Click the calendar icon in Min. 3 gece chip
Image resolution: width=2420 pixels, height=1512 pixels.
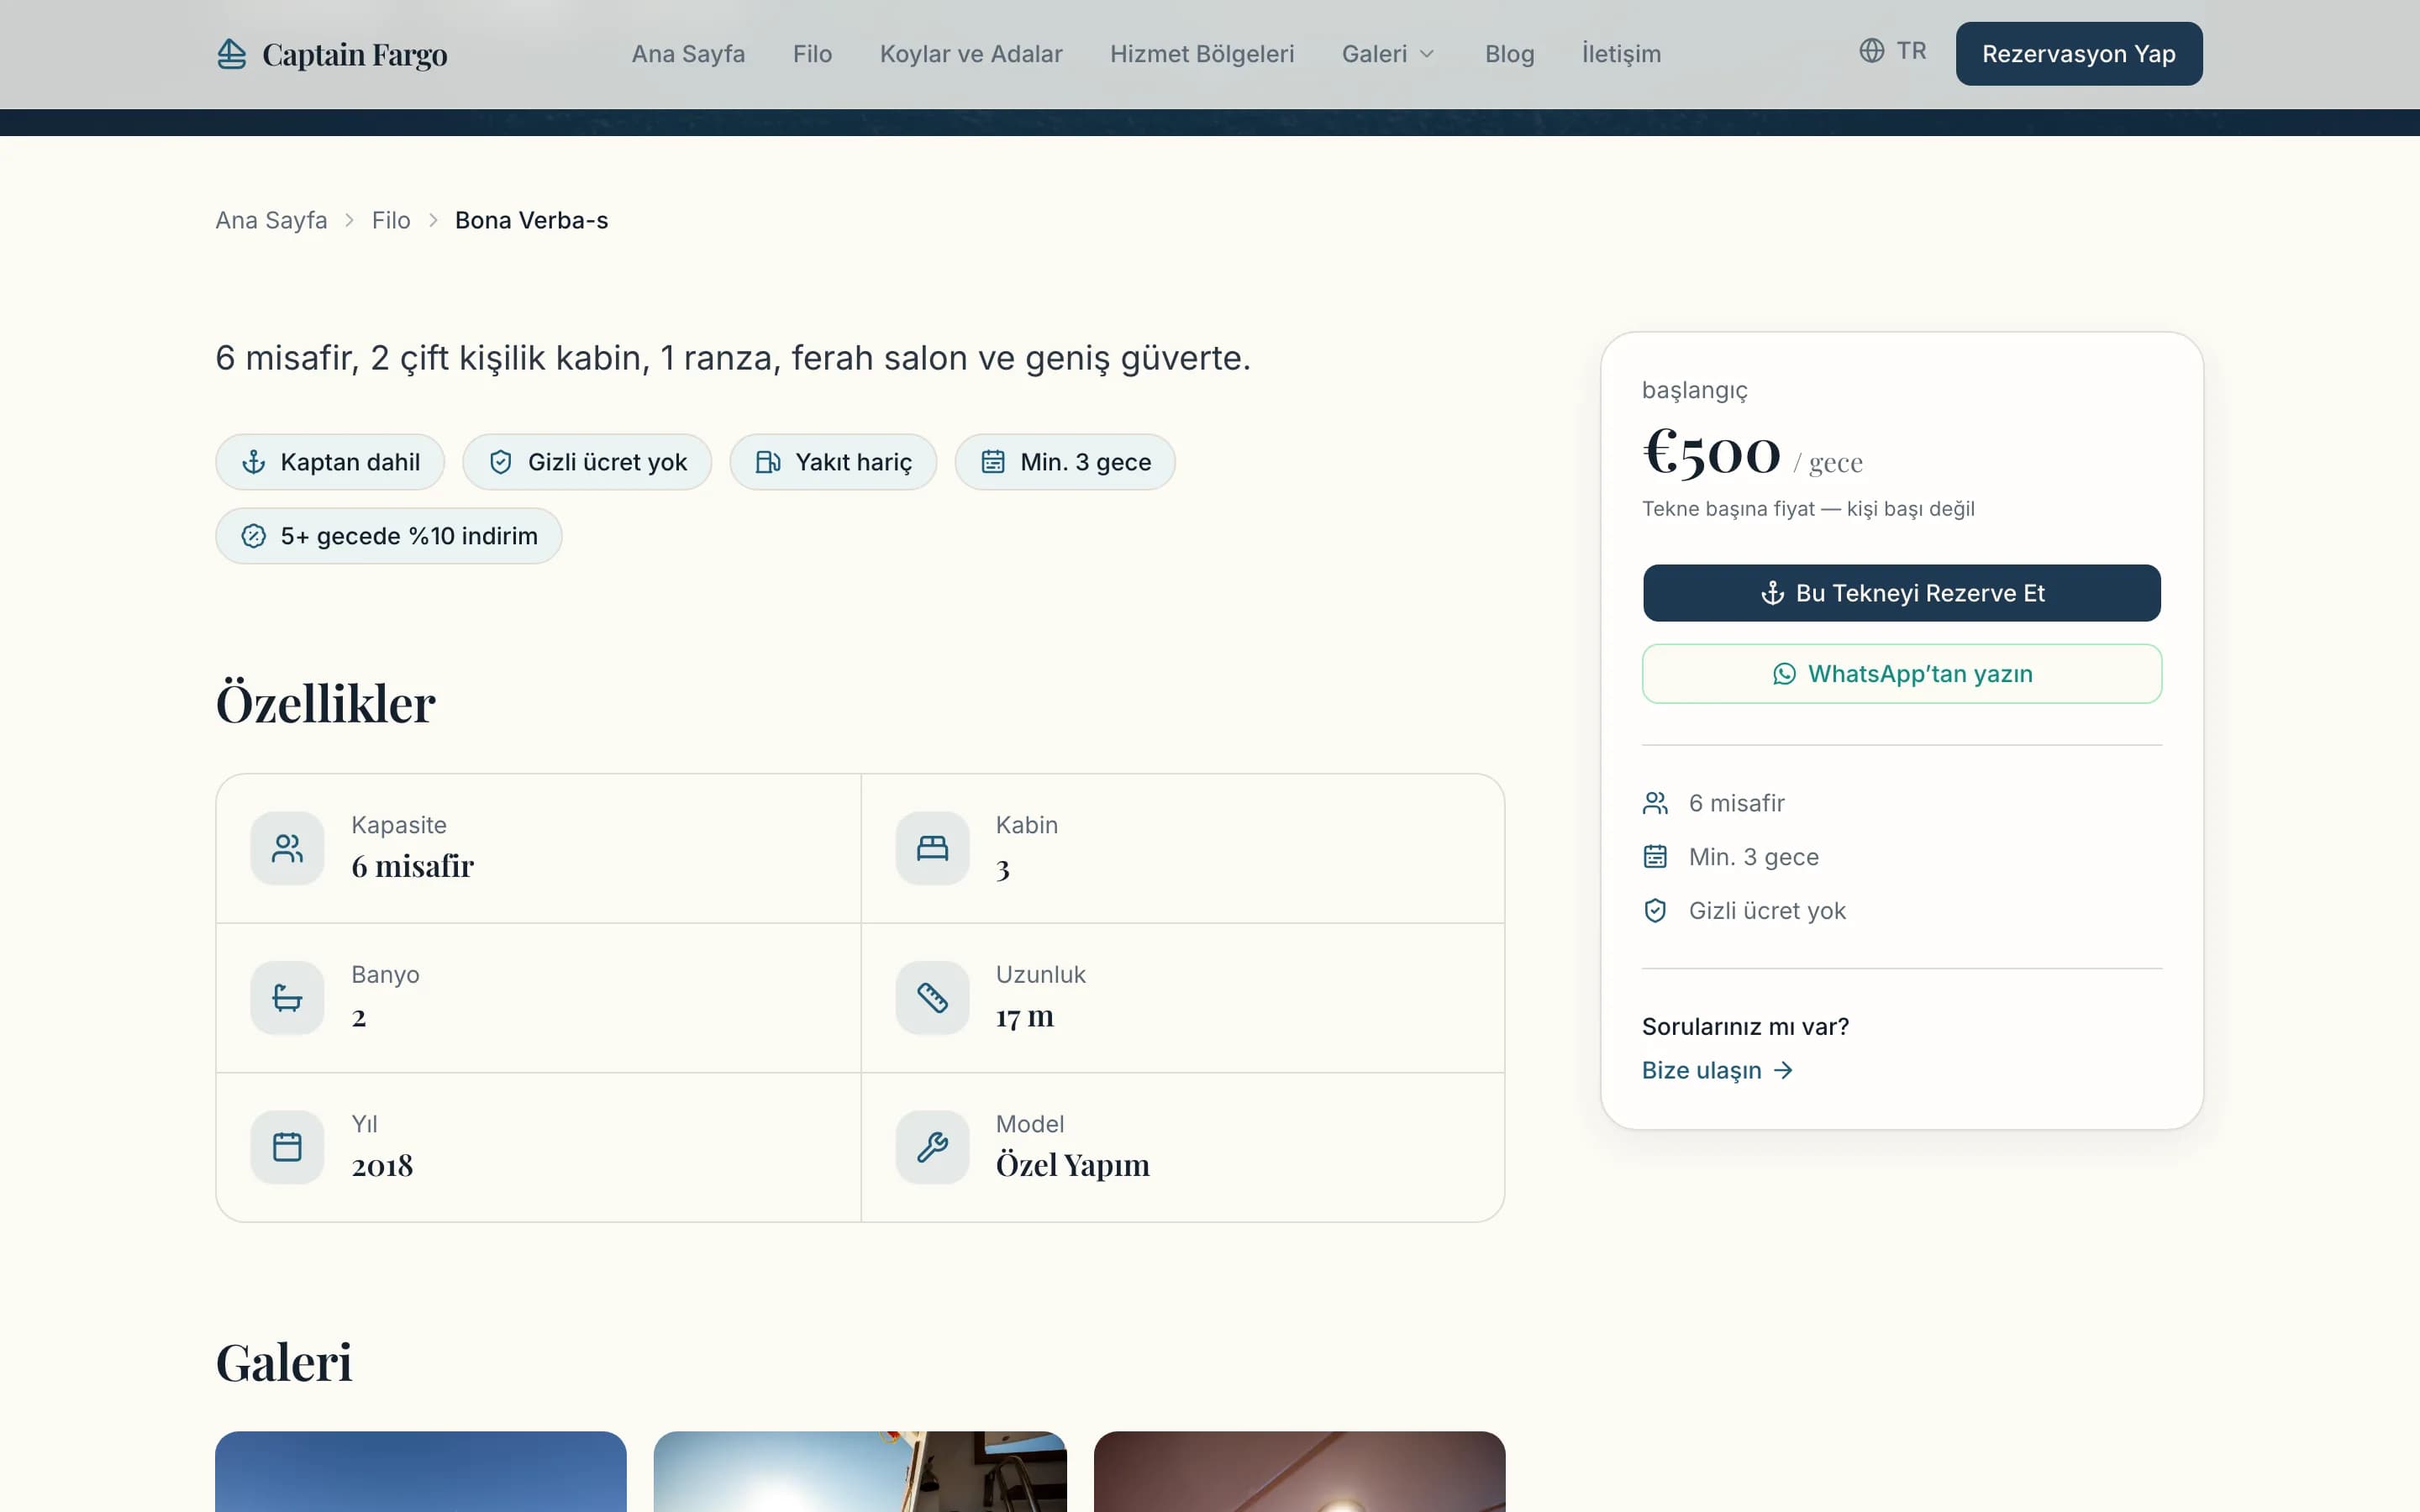993,462
